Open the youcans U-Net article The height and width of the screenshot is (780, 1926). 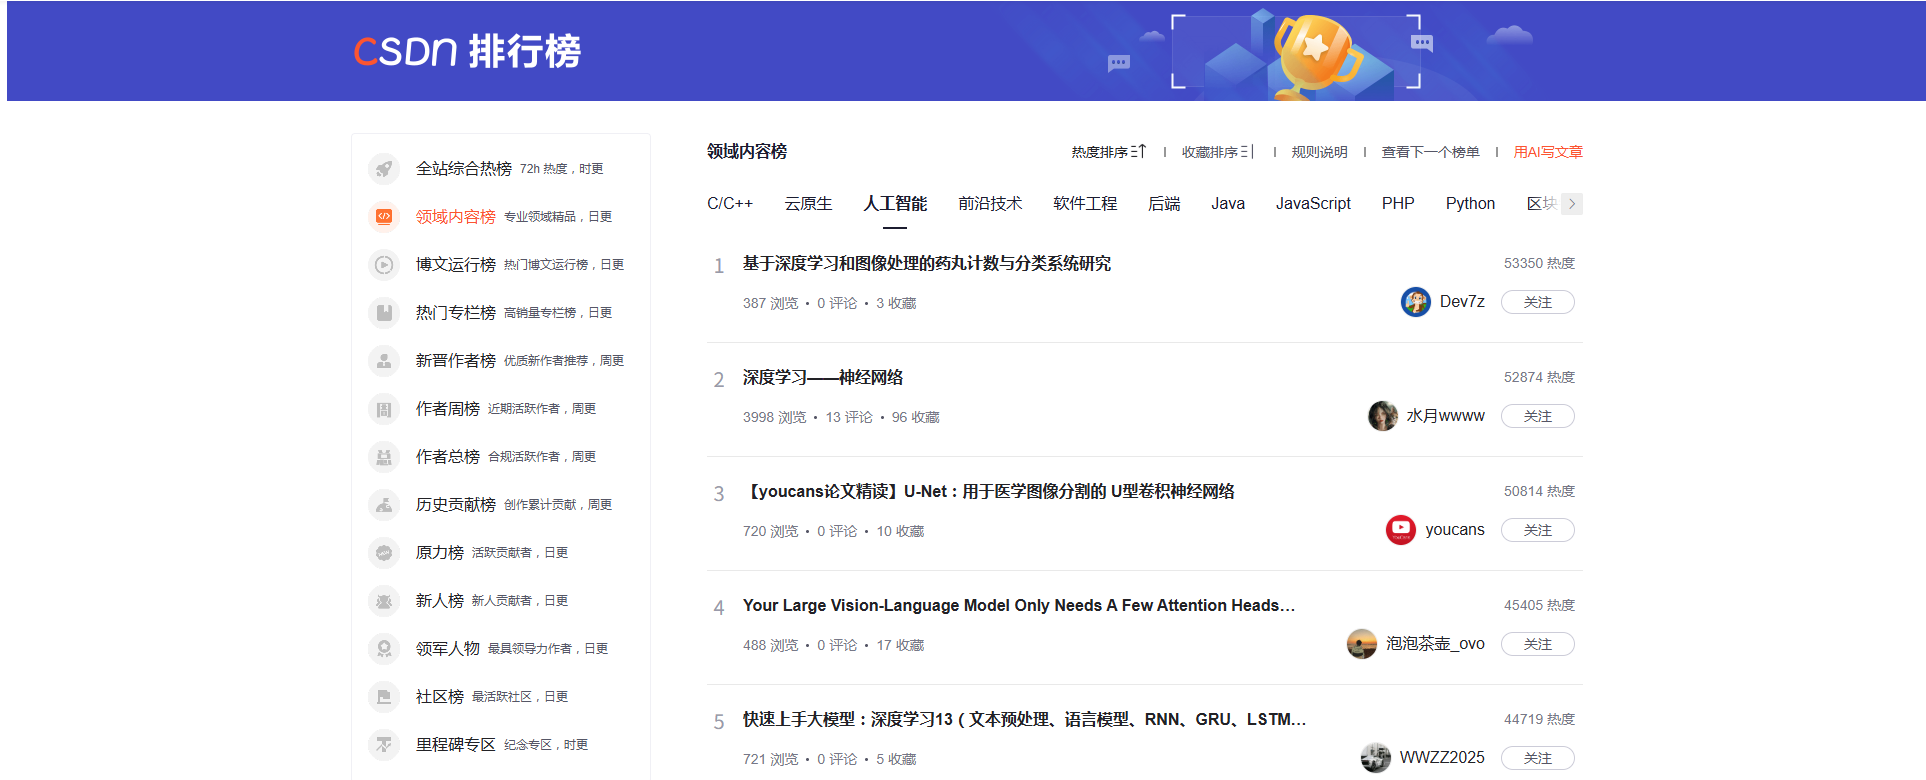click(x=989, y=492)
